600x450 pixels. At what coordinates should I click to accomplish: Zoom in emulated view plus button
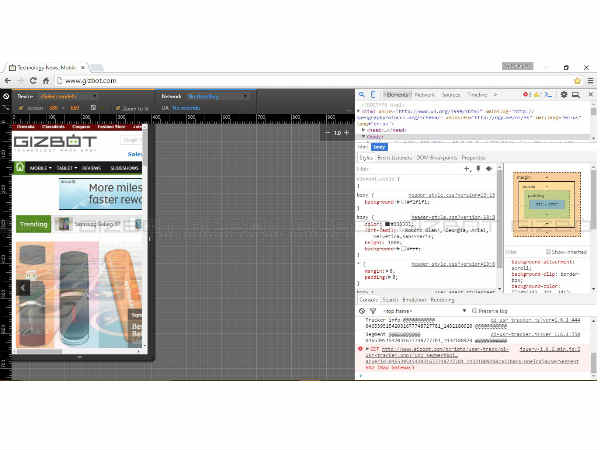click(x=347, y=133)
